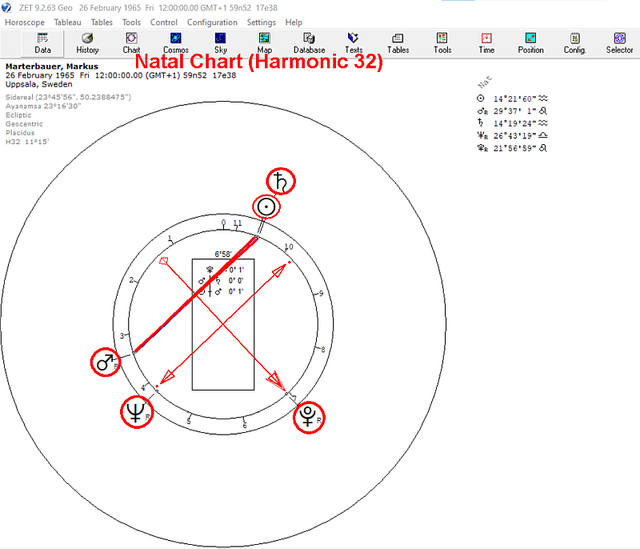The image size is (640, 549).
Task: Click the Mars position 29°37' row
Action: click(x=512, y=111)
